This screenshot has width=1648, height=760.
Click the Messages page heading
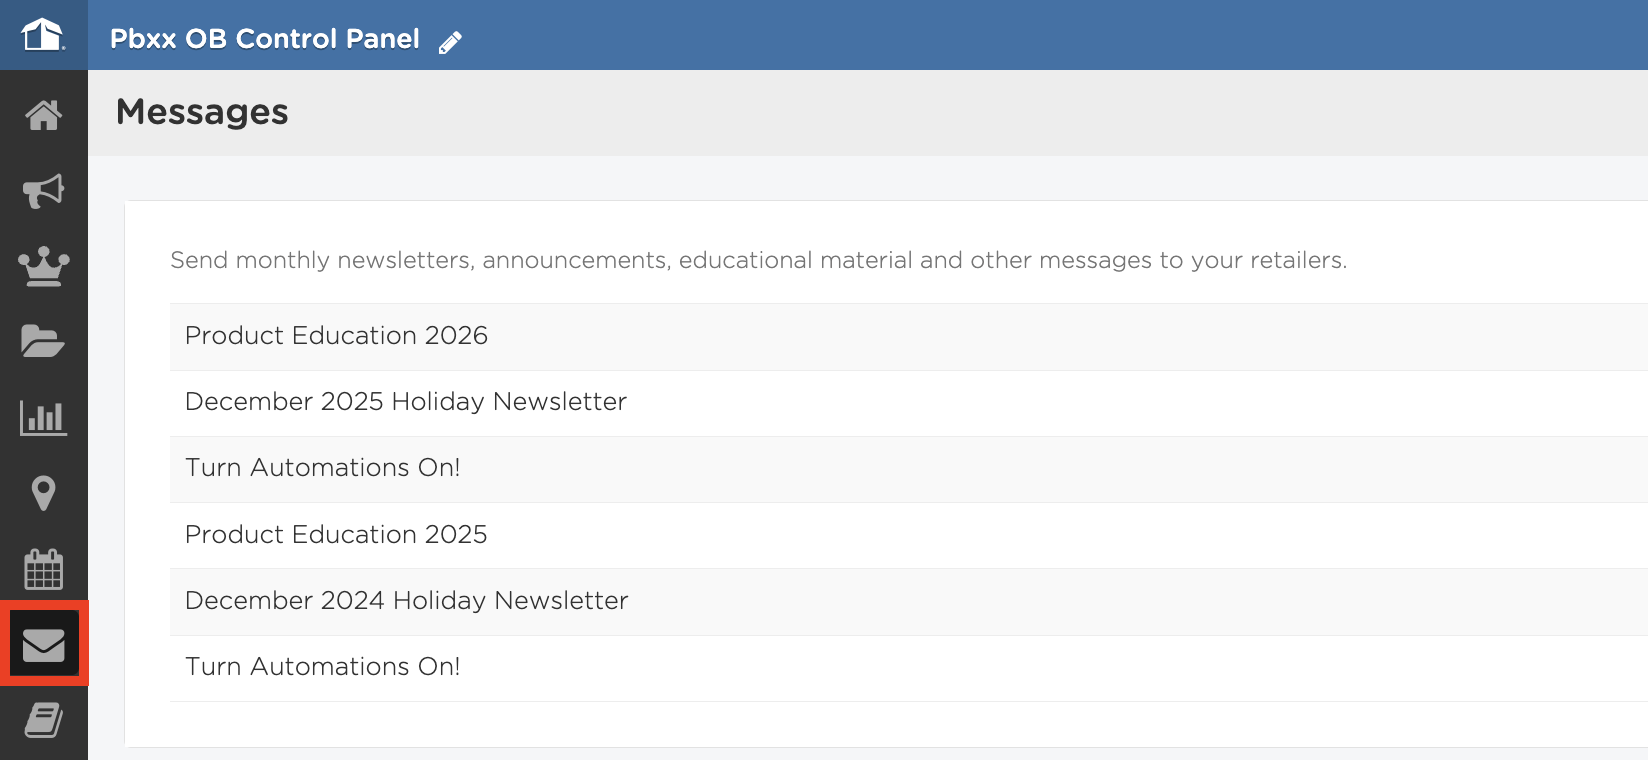(x=202, y=112)
